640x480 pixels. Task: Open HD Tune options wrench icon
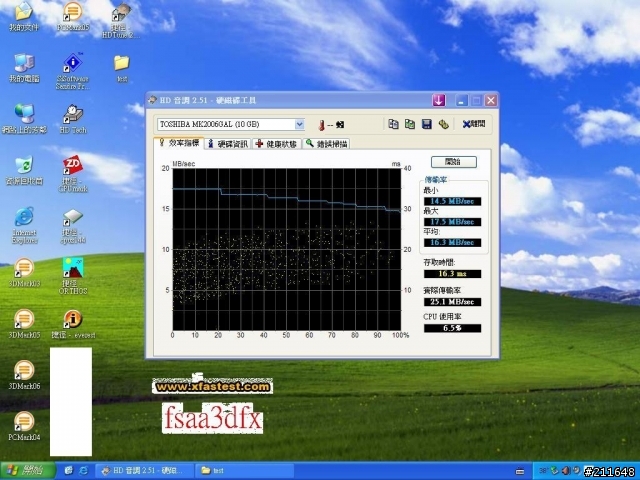443,124
